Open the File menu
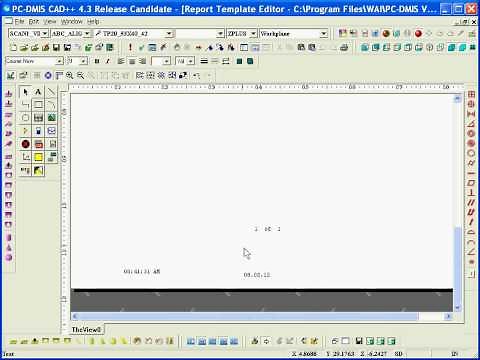The height and width of the screenshot is (360, 480). [x=19, y=22]
